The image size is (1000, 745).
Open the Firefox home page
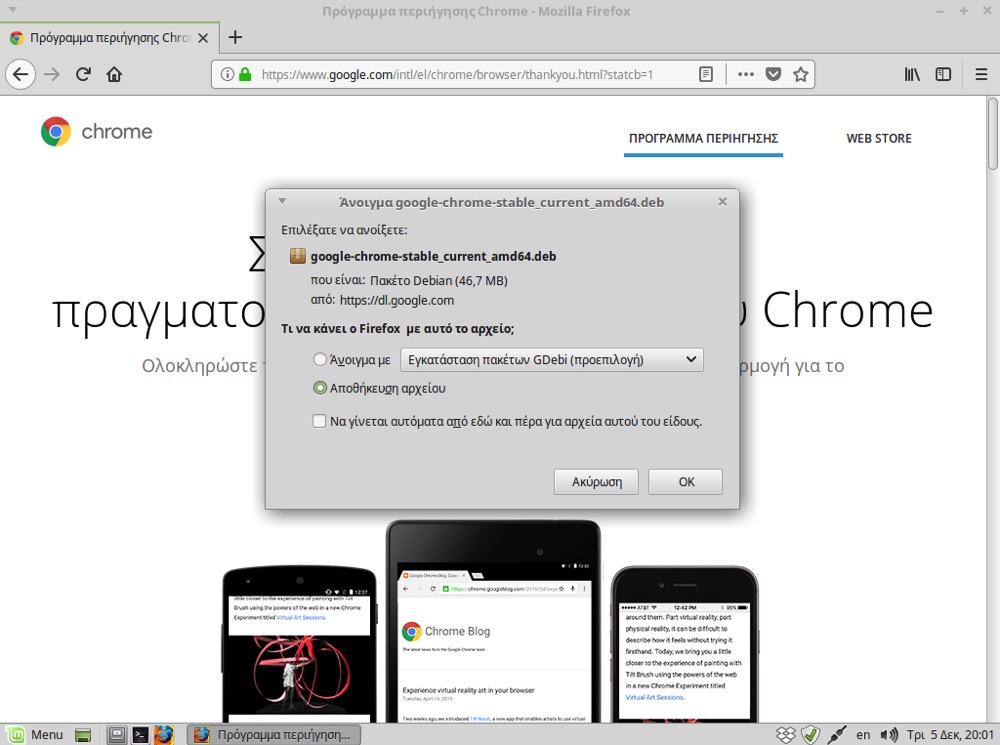click(x=114, y=75)
